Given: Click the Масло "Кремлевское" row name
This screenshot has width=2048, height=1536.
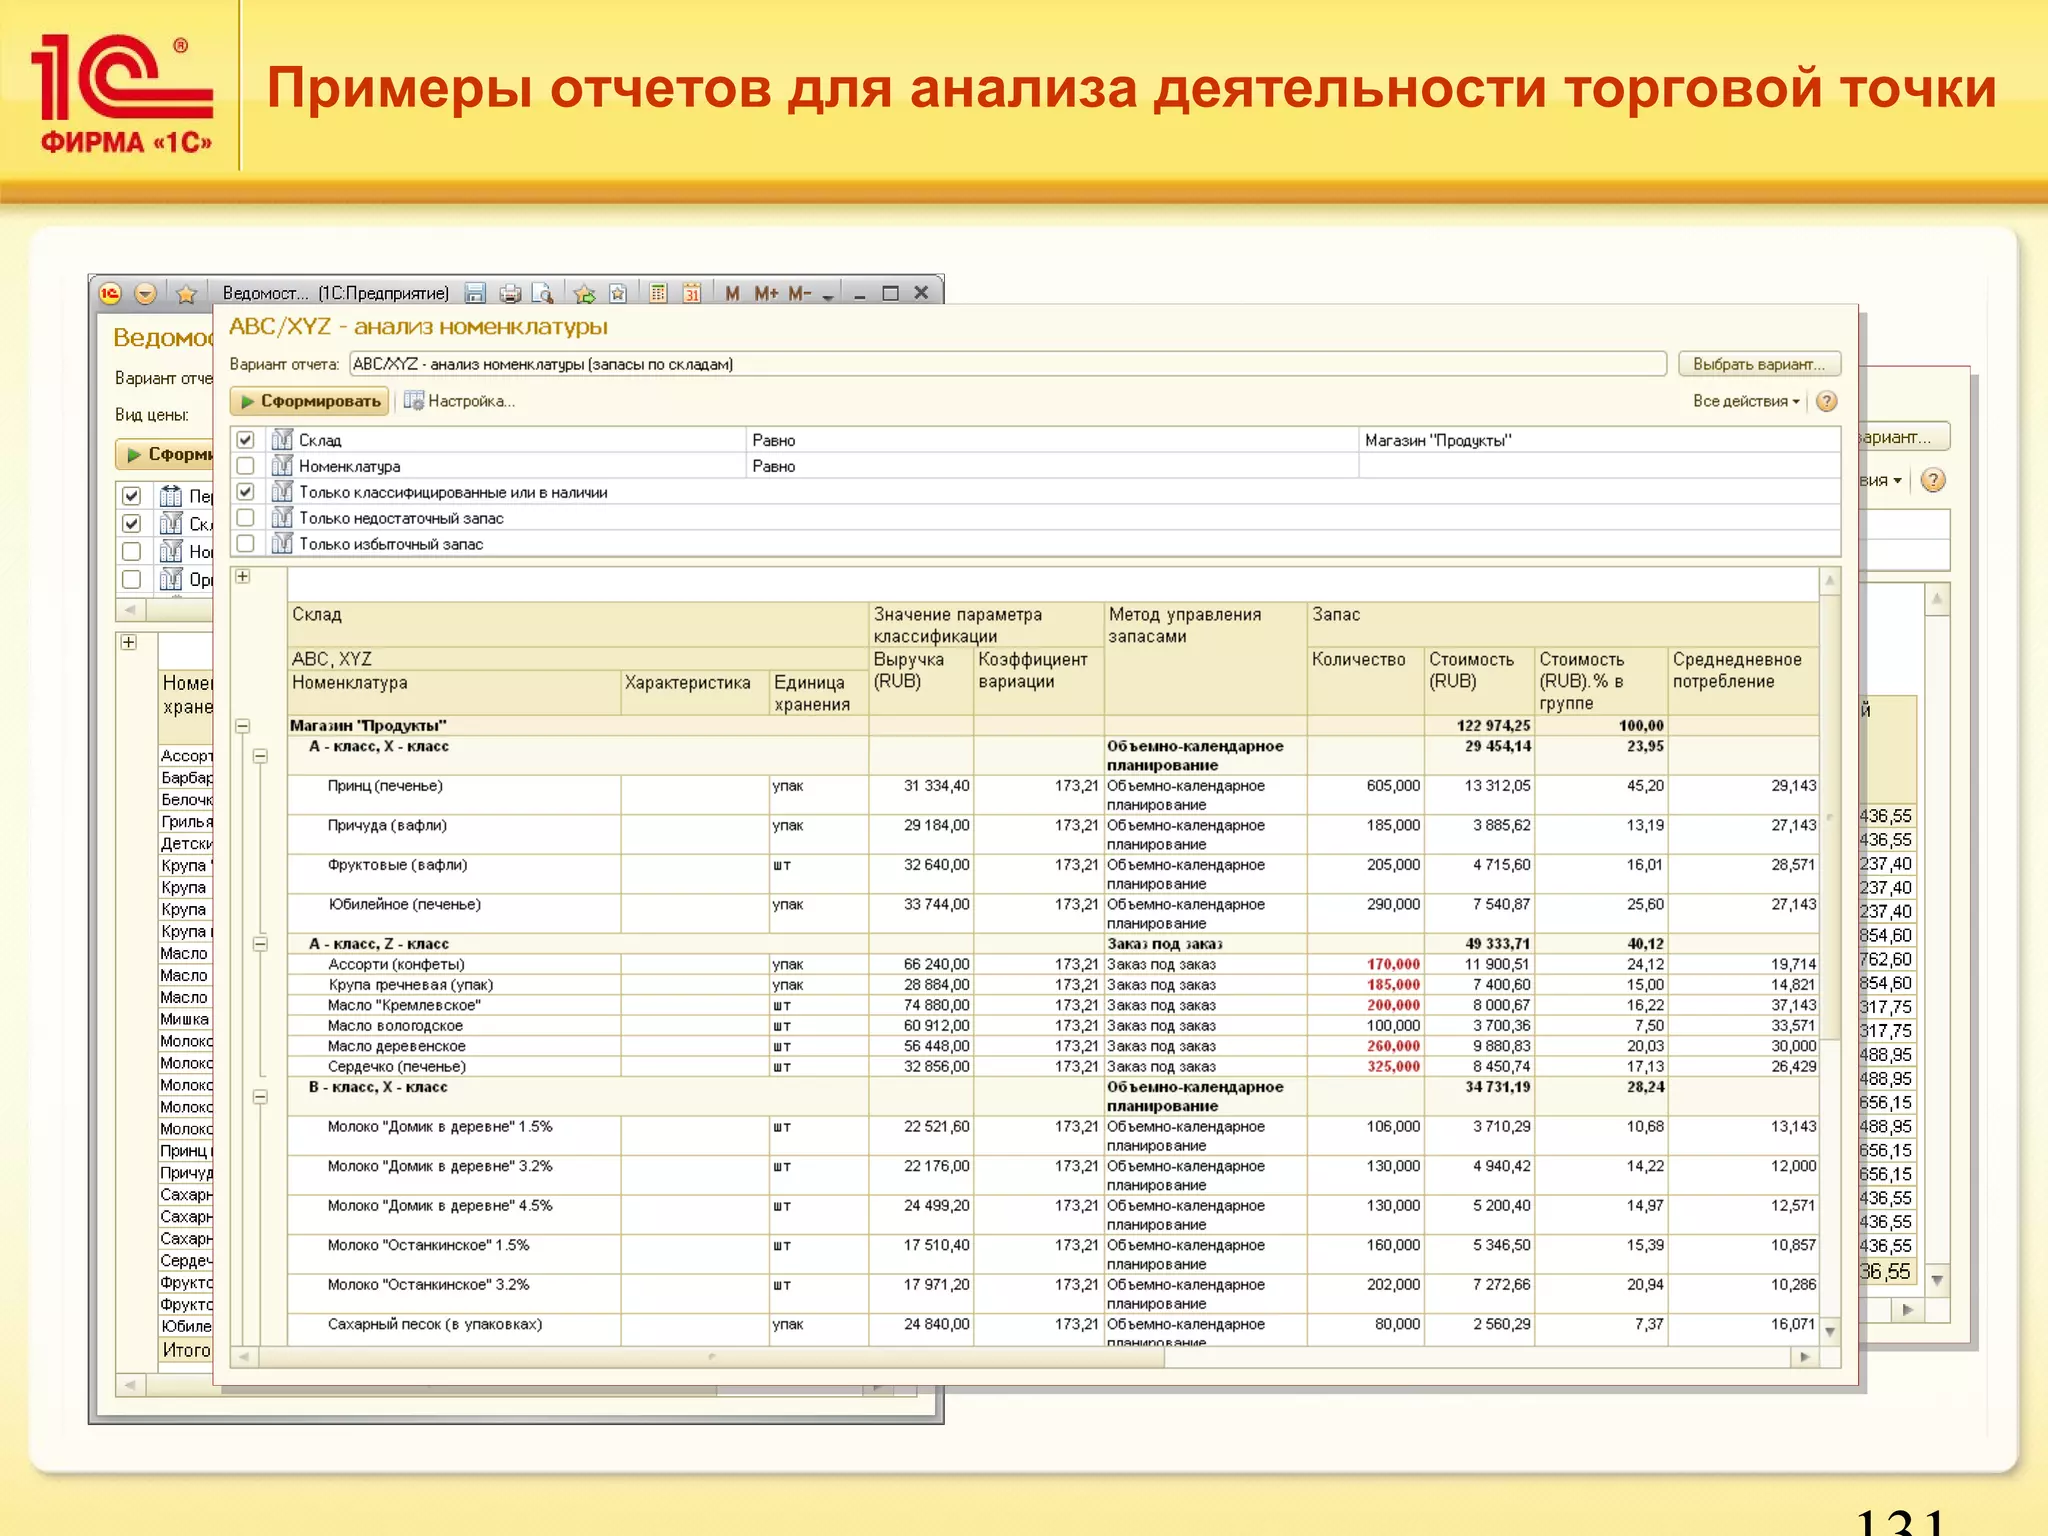Looking at the screenshot, I should [404, 1006].
